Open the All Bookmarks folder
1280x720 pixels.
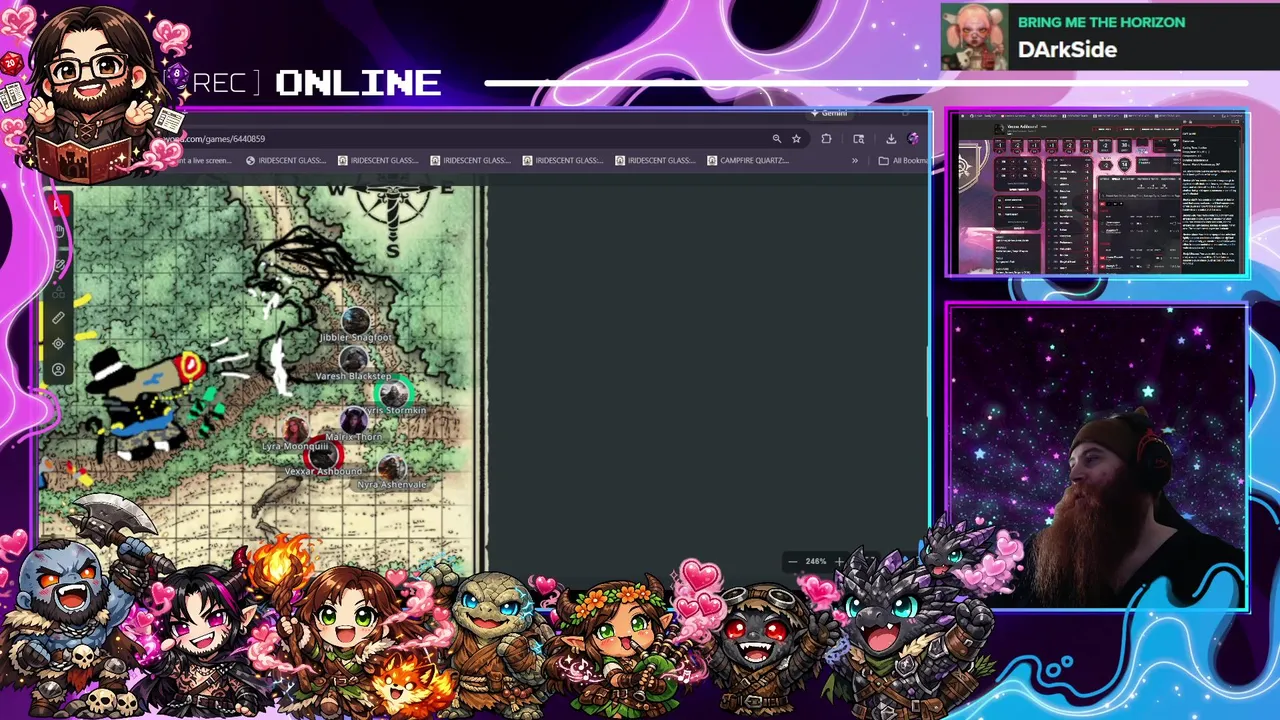tap(903, 160)
